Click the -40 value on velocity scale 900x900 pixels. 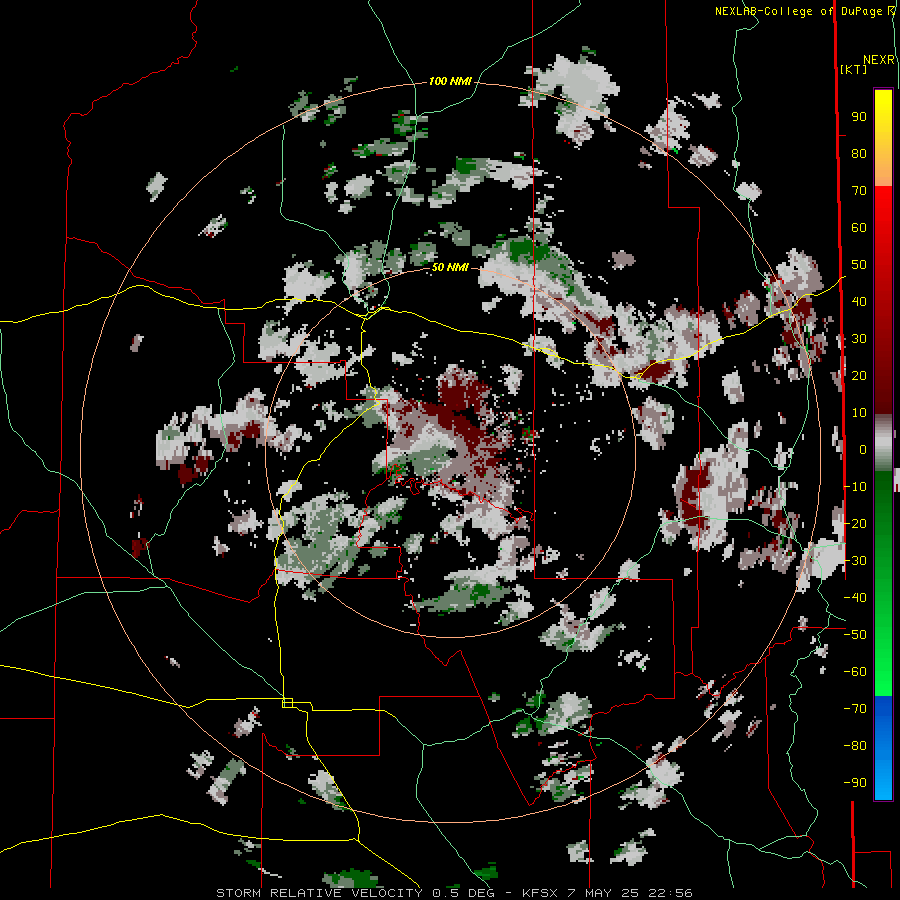click(x=855, y=598)
